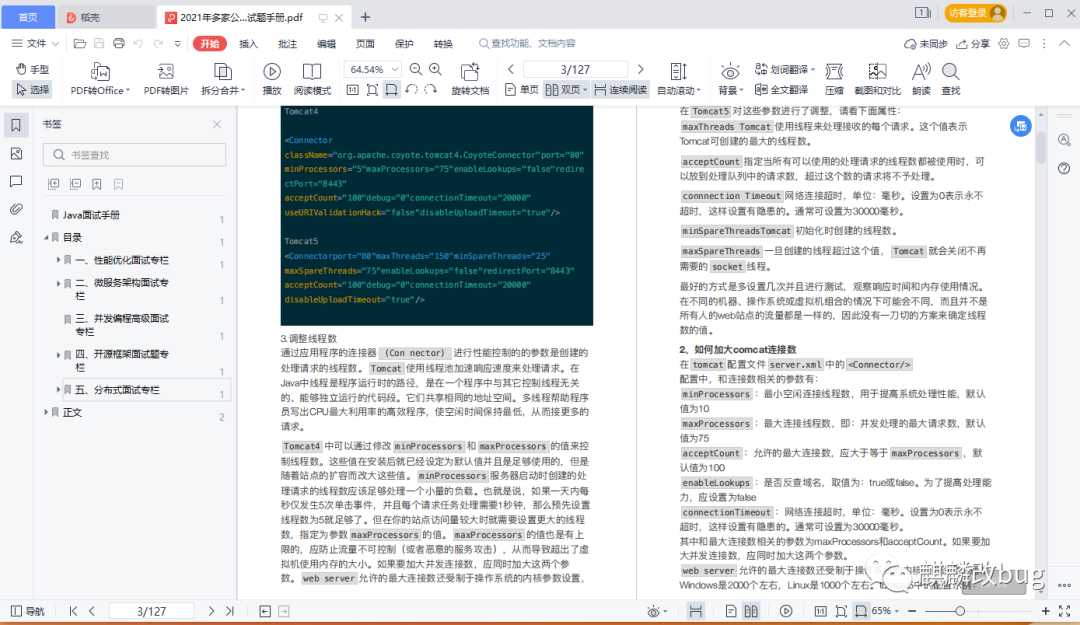1080x625 pixels.
Task: Open the PDF转图片 converter
Action: point(165,79)
